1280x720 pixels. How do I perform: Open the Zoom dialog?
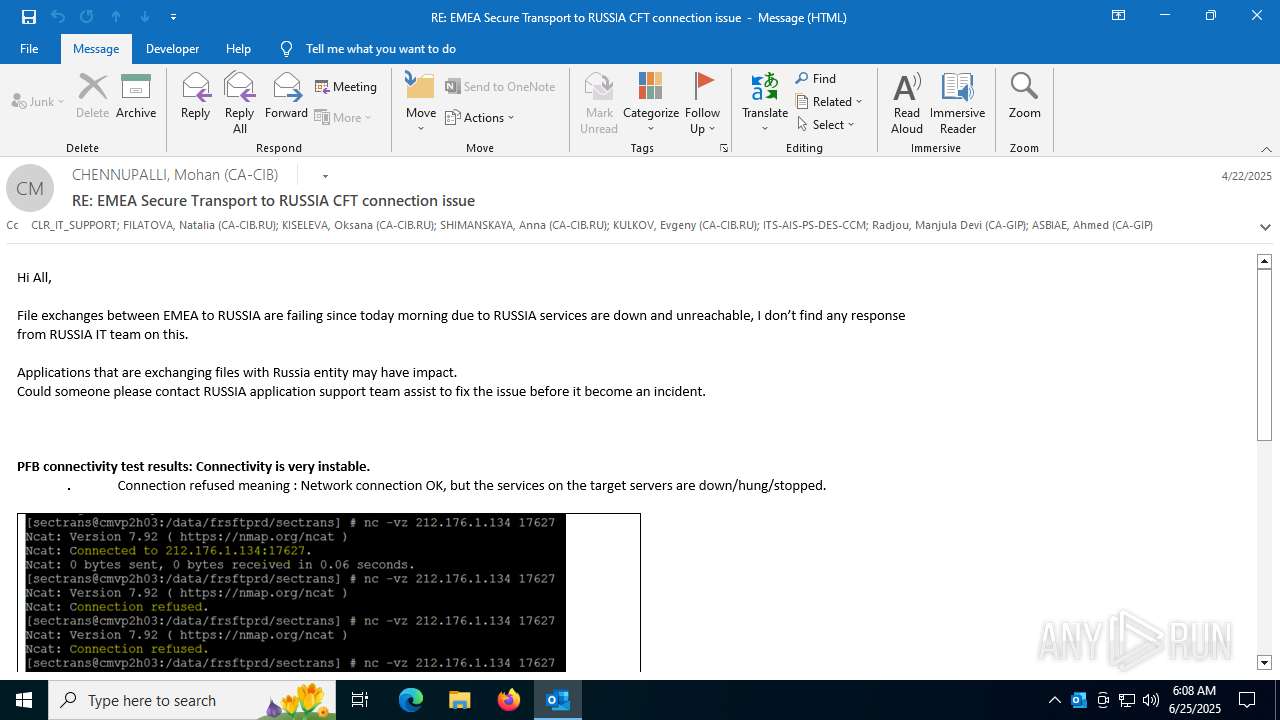(x=1024, y=97)
